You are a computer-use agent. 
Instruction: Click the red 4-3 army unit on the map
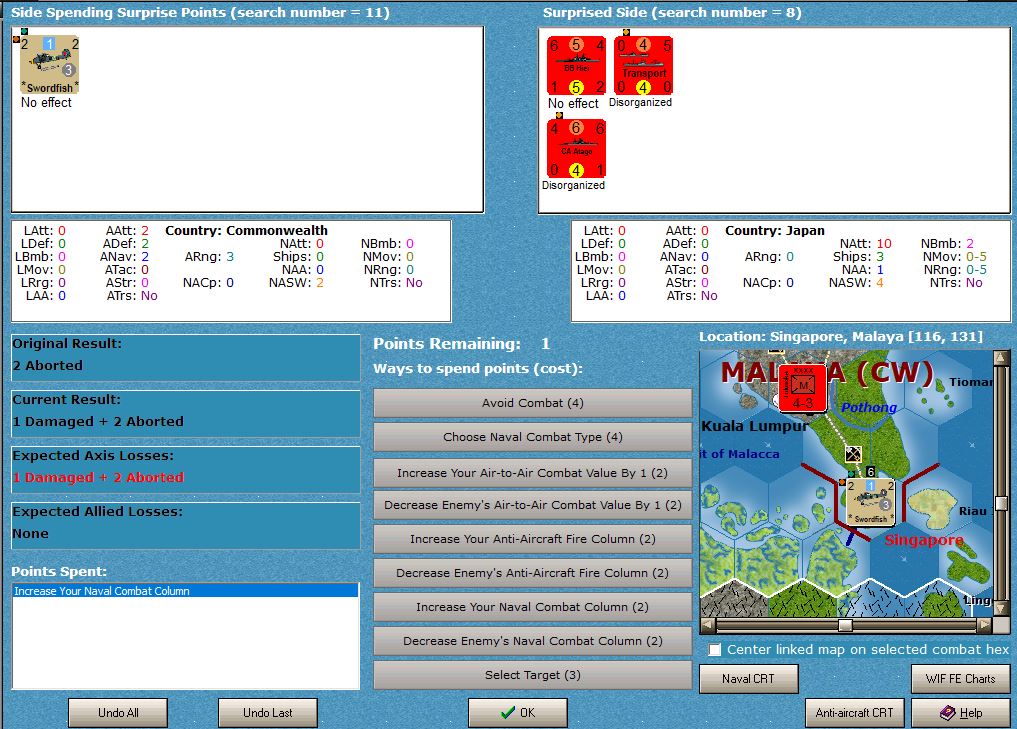tap(802, 388)
